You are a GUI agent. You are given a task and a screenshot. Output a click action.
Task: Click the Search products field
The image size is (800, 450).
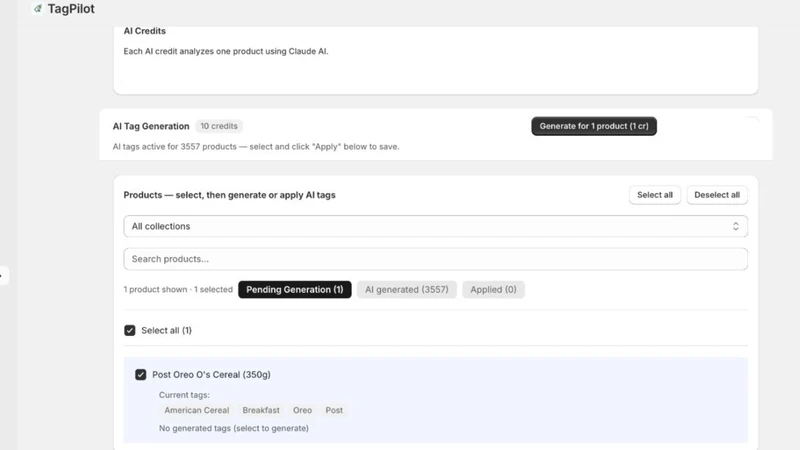tap(435, 259)
